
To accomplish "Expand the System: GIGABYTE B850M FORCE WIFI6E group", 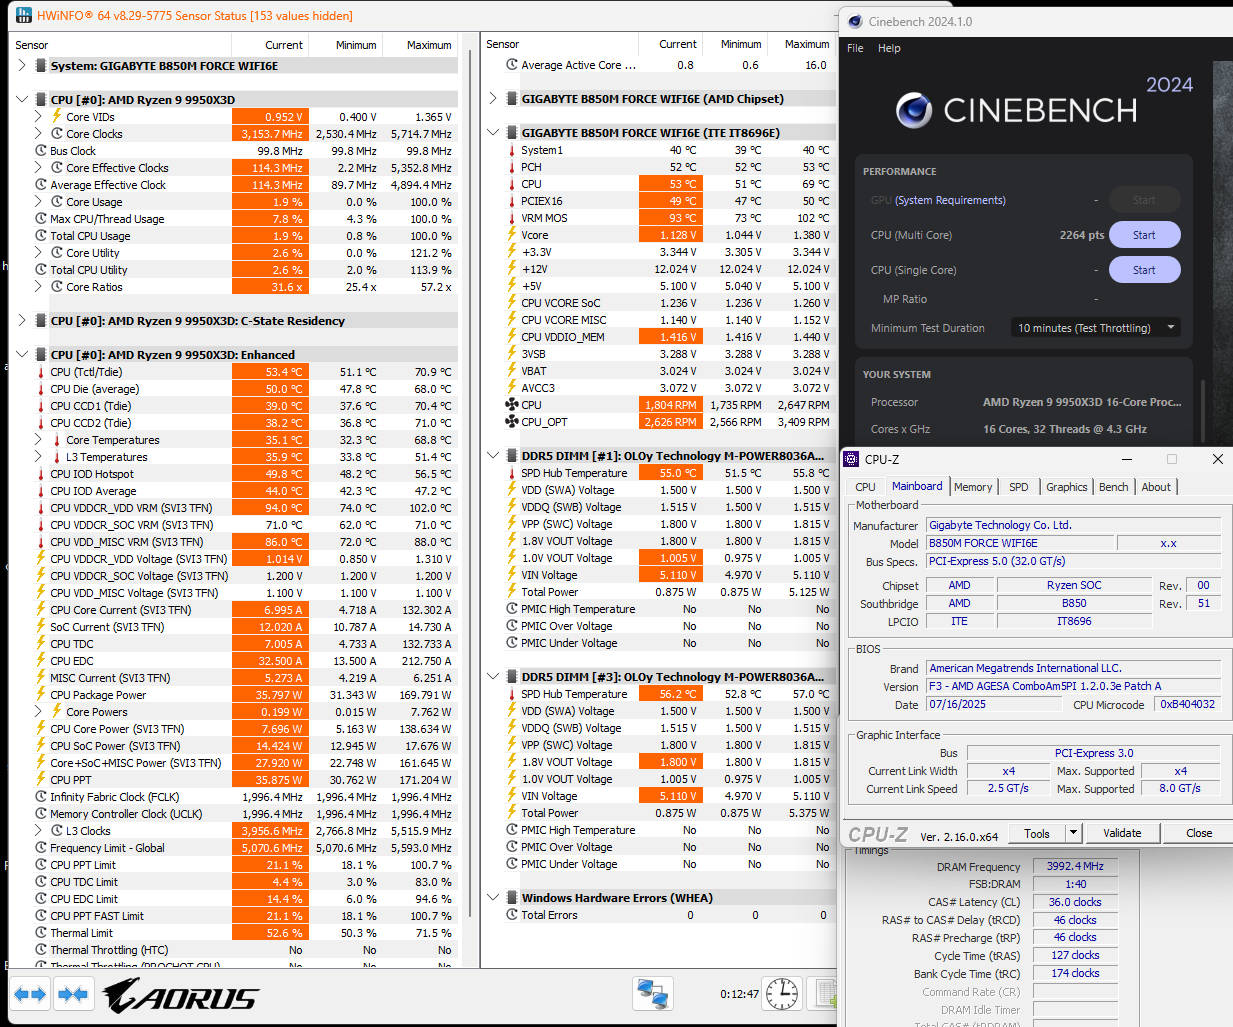I will point(22,66).
